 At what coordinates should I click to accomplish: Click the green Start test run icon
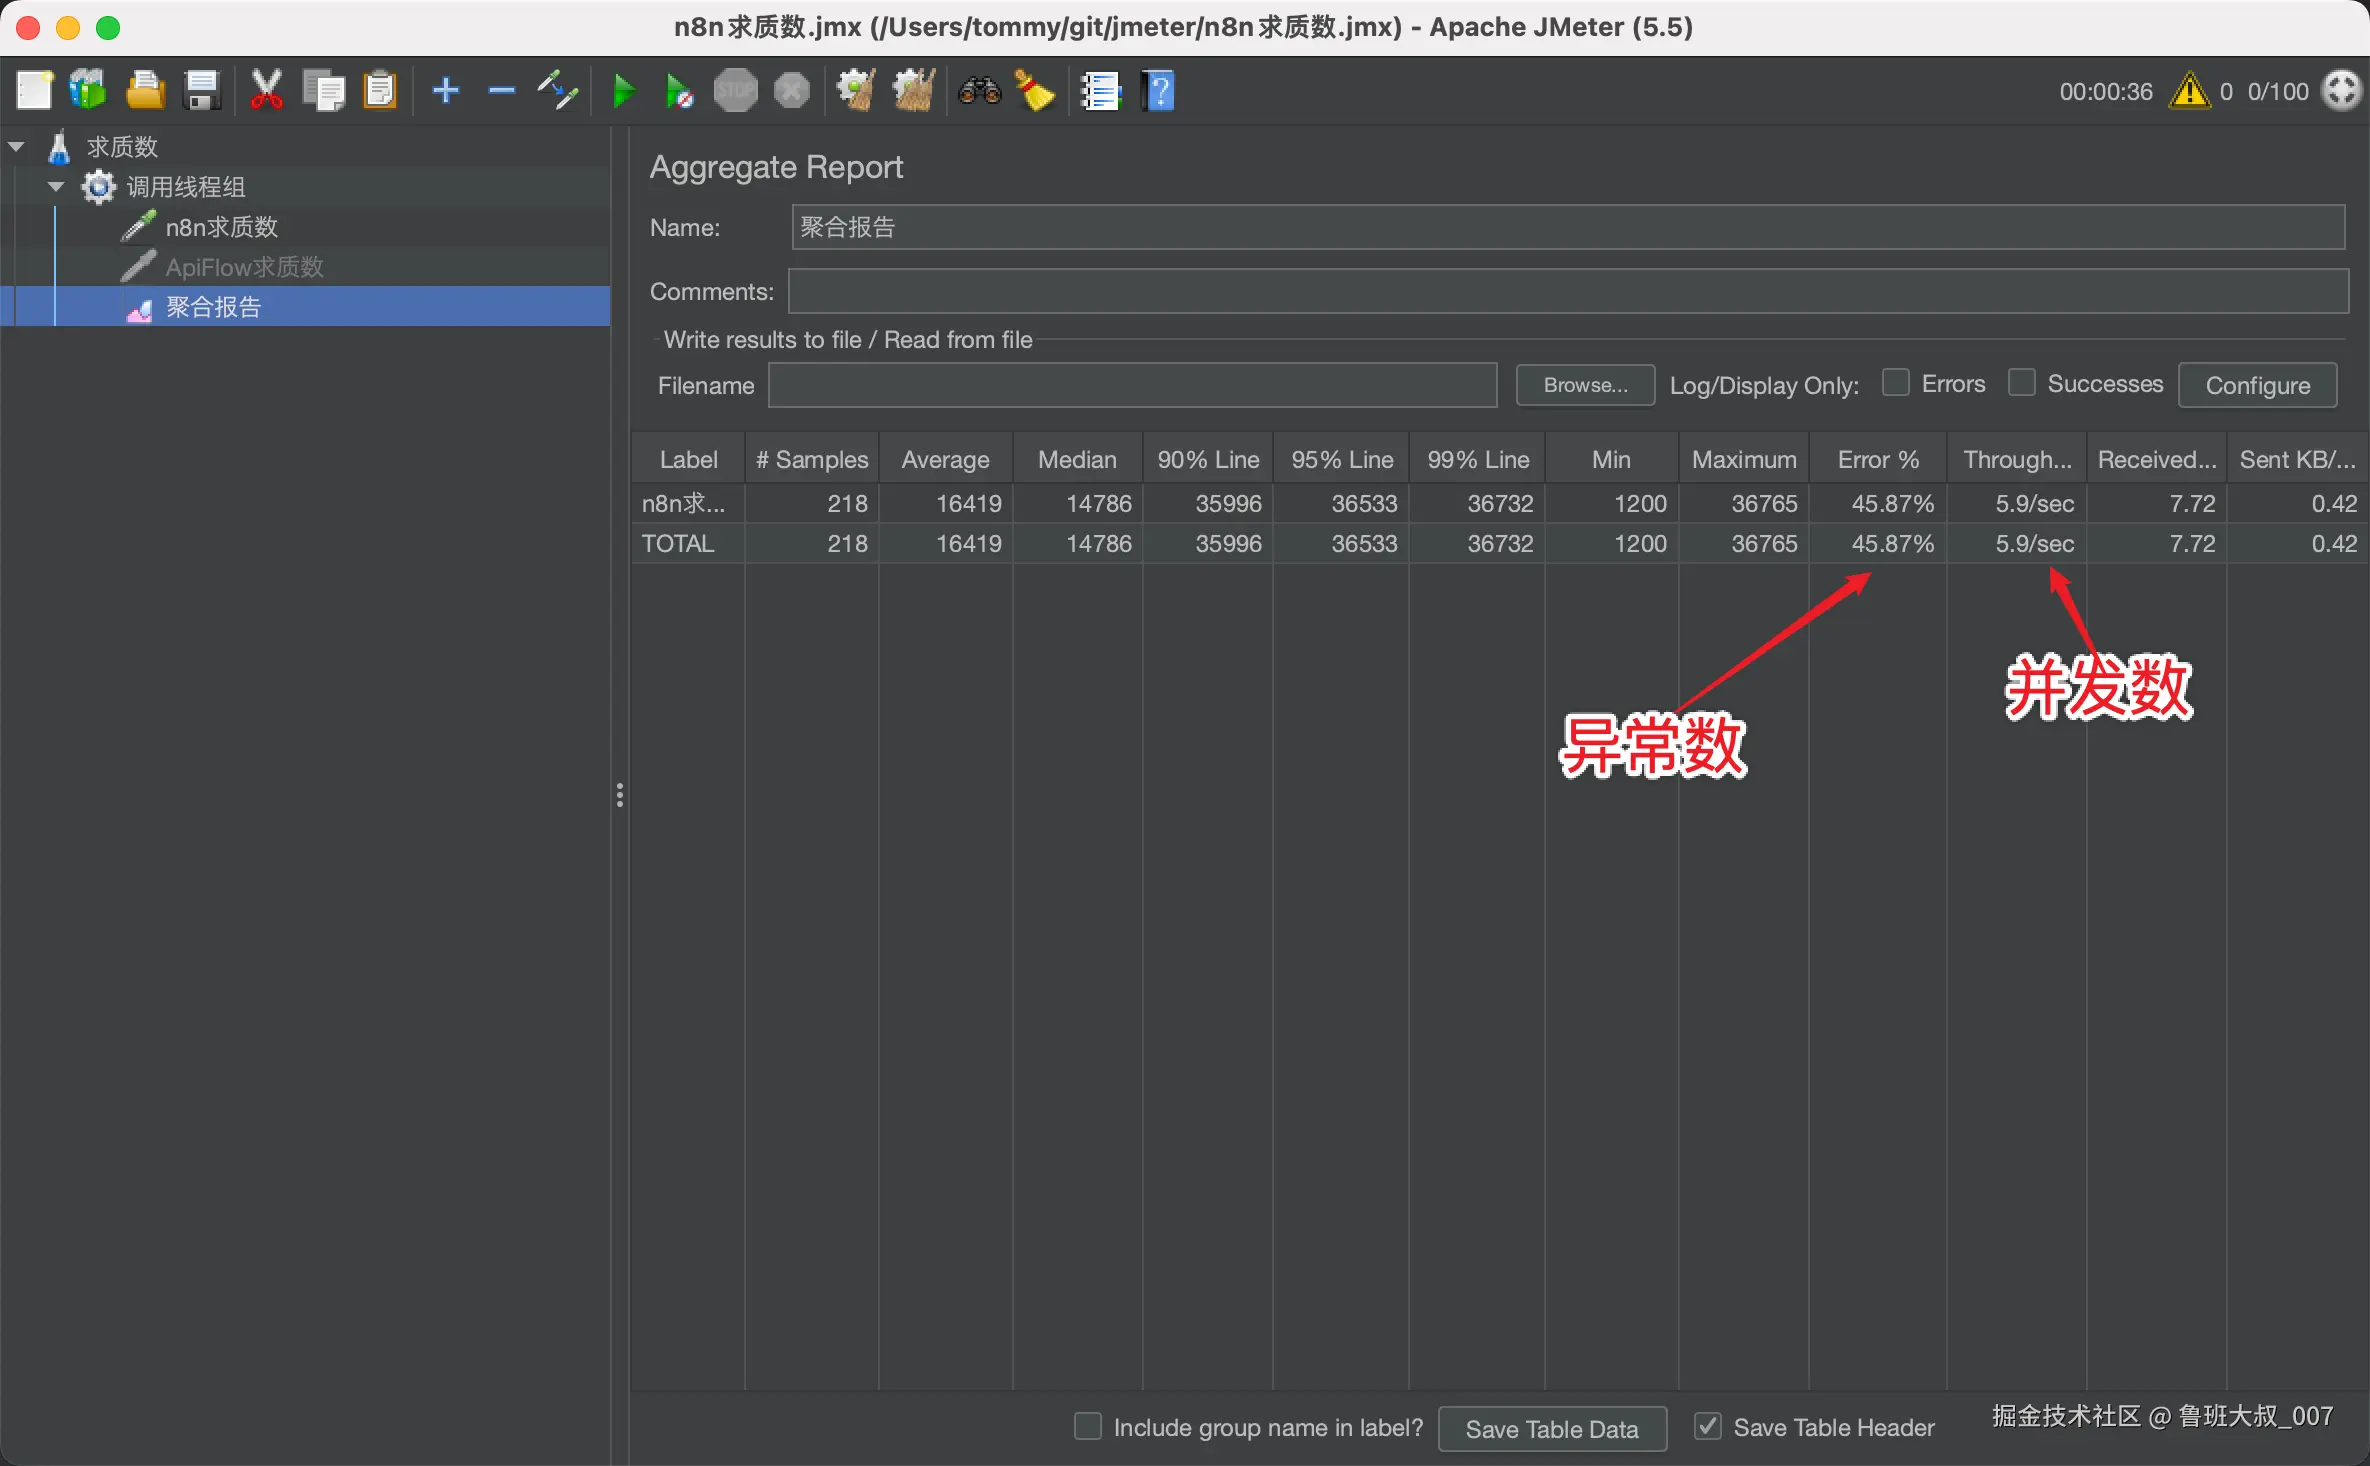click(623, 91)
